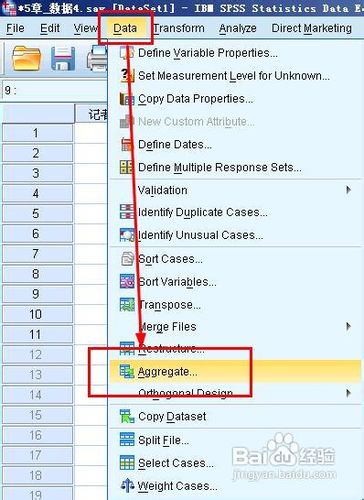Click the Define Dates calendar icon
This screenshot has height=500, width=364.
pyautogui.click(x=127, y=144)
